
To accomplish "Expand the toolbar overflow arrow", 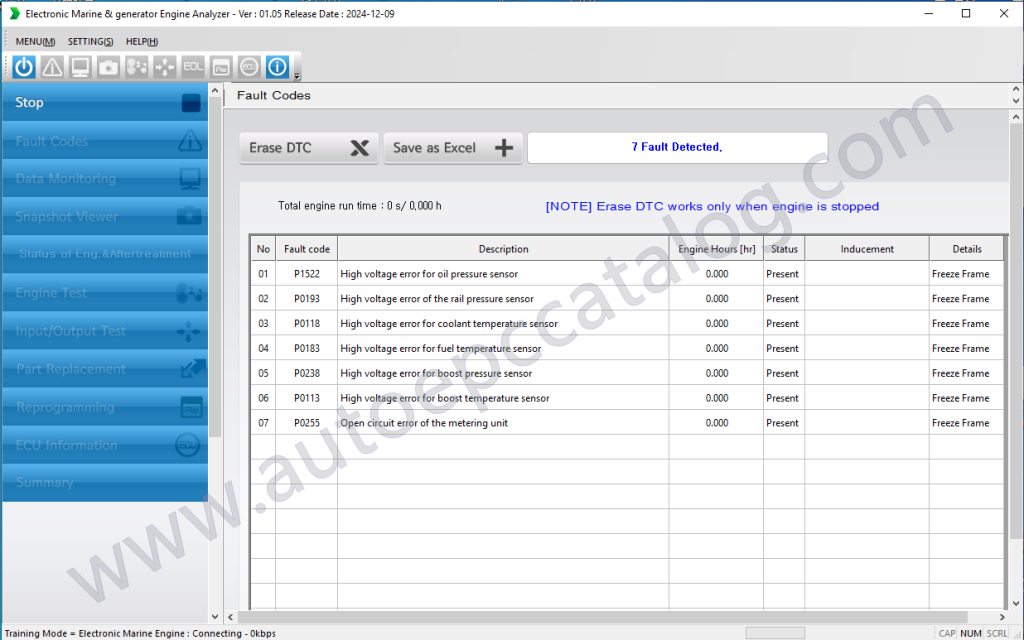I will coord(297,76).
